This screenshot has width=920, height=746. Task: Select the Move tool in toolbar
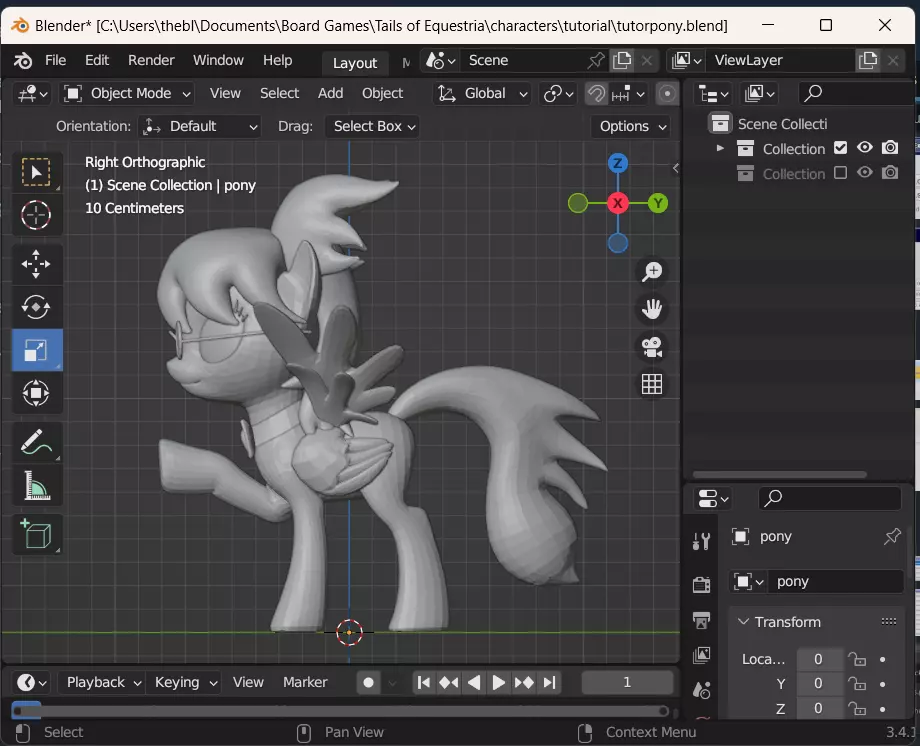coord(36,264)
